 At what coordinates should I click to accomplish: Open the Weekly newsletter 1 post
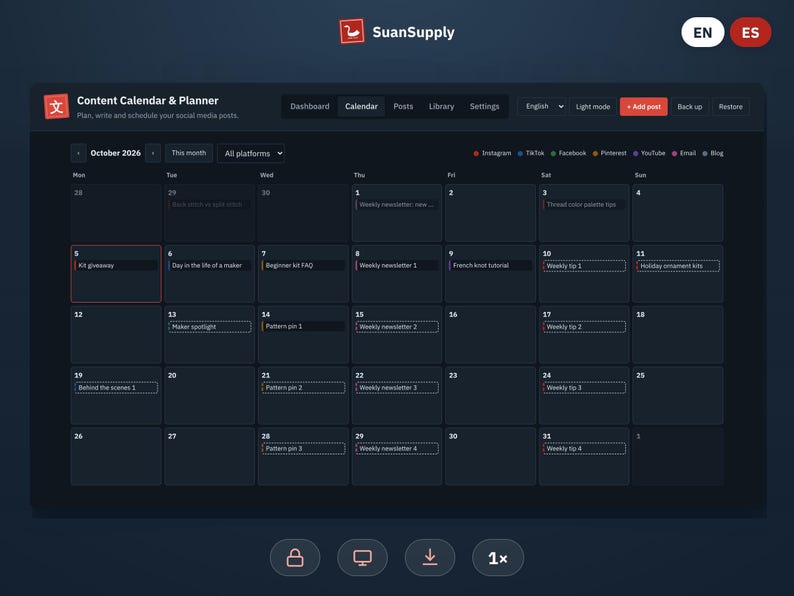(x=397, y=265)
